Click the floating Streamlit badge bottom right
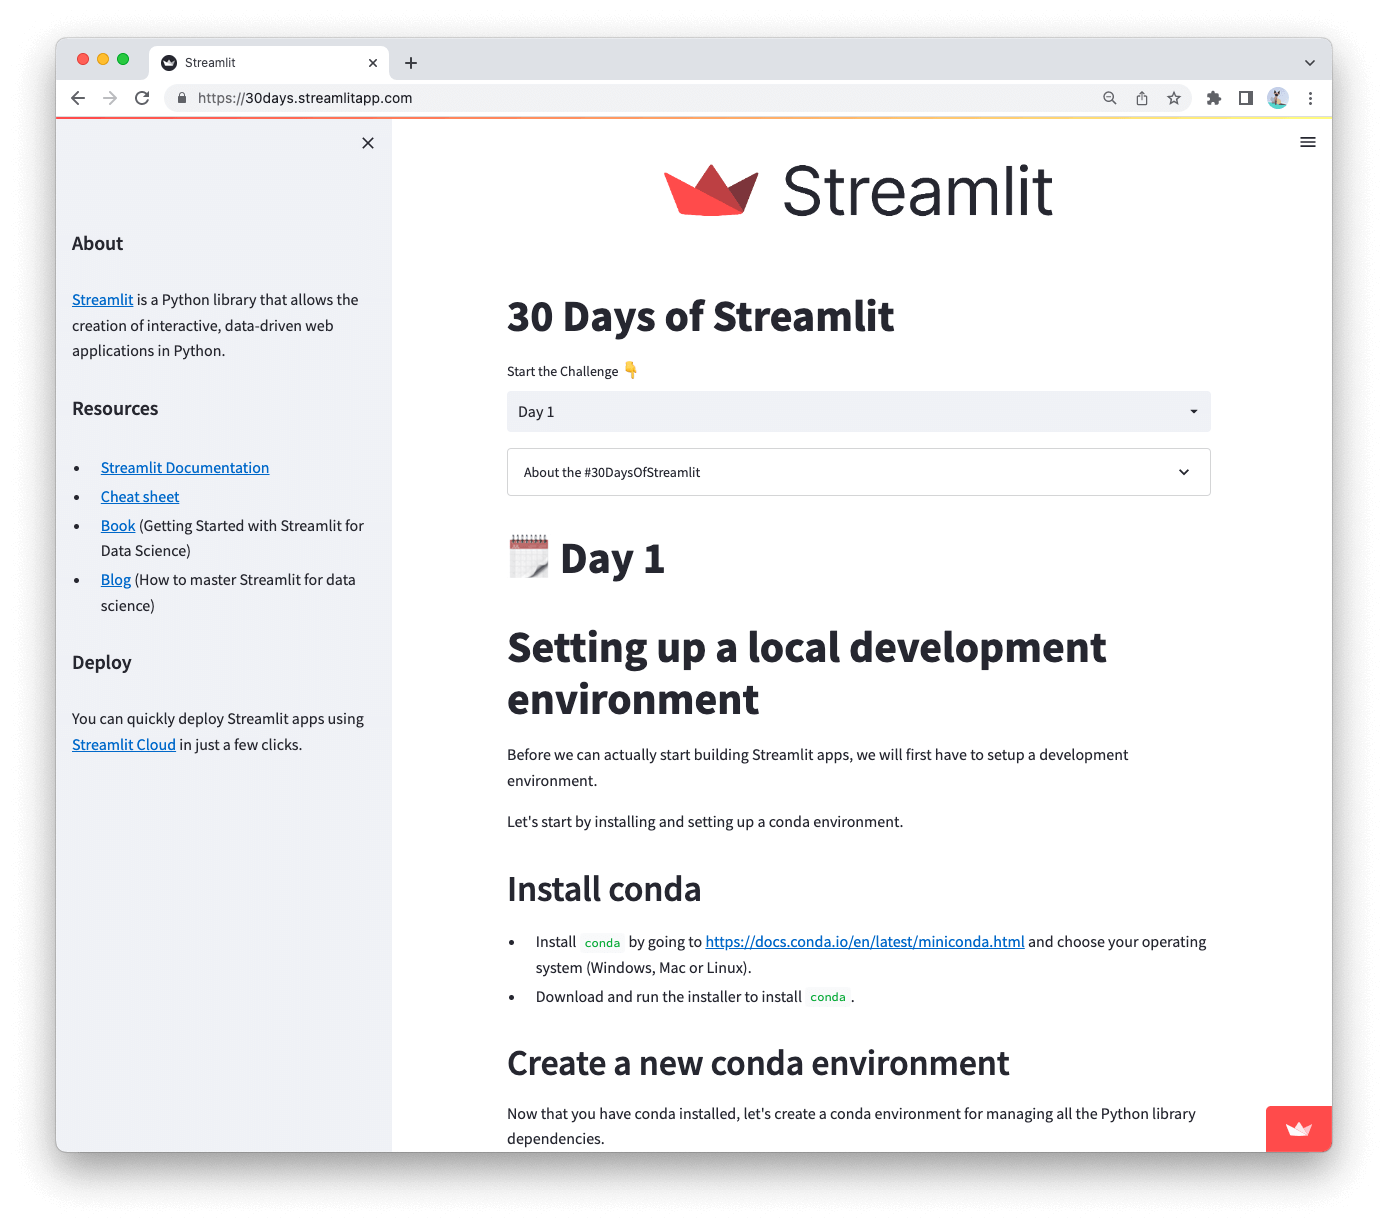1388x1226 pixels. click(x=1298, y=1128)
